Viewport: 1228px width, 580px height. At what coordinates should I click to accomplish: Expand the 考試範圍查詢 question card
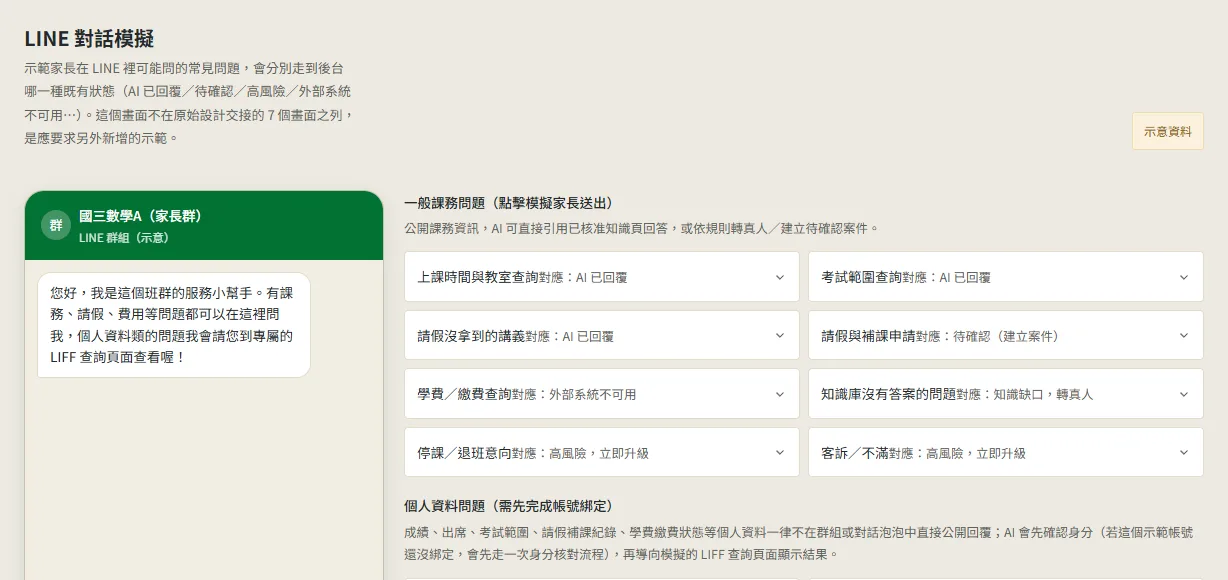tap(1005, 277)
